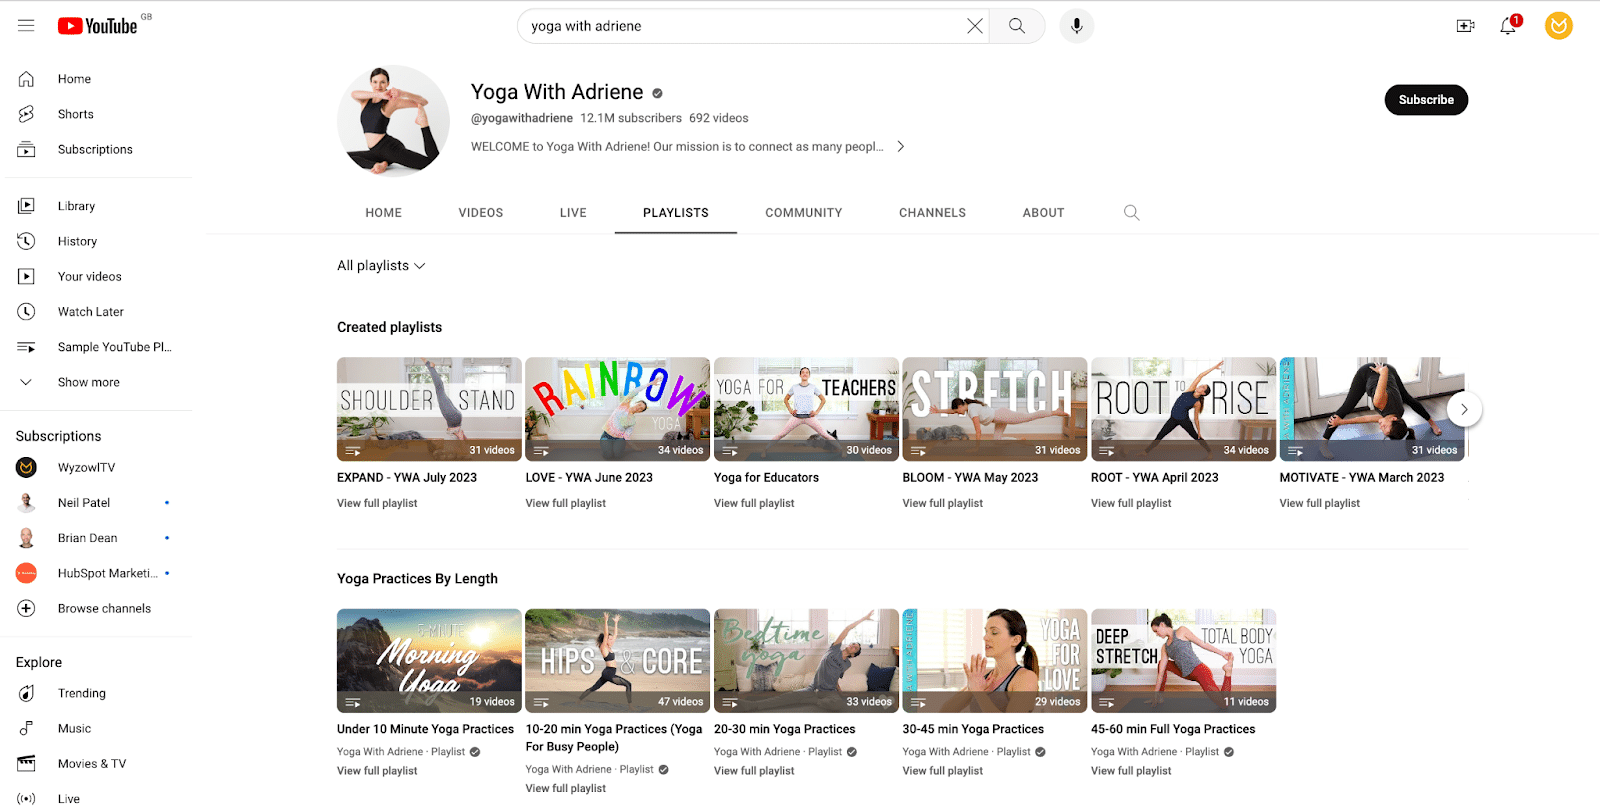The height and width of the screenshot is (810, 1600).
Task: Open the HIPS & CORE playlist thumbnail
Action: pos(618,661)
